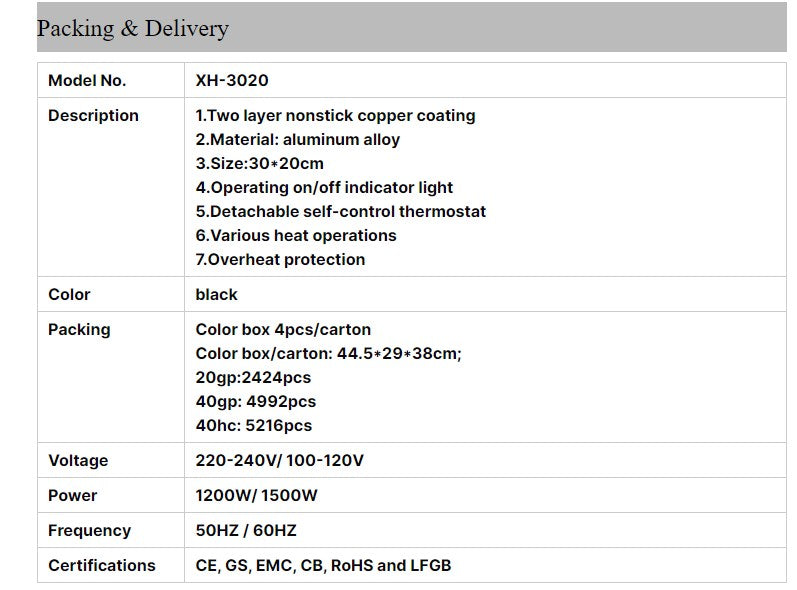Click the Operating on/off indicator light line
Image resolution: width=797 pixels, height=590 pixels.
(x=324, y=188)
